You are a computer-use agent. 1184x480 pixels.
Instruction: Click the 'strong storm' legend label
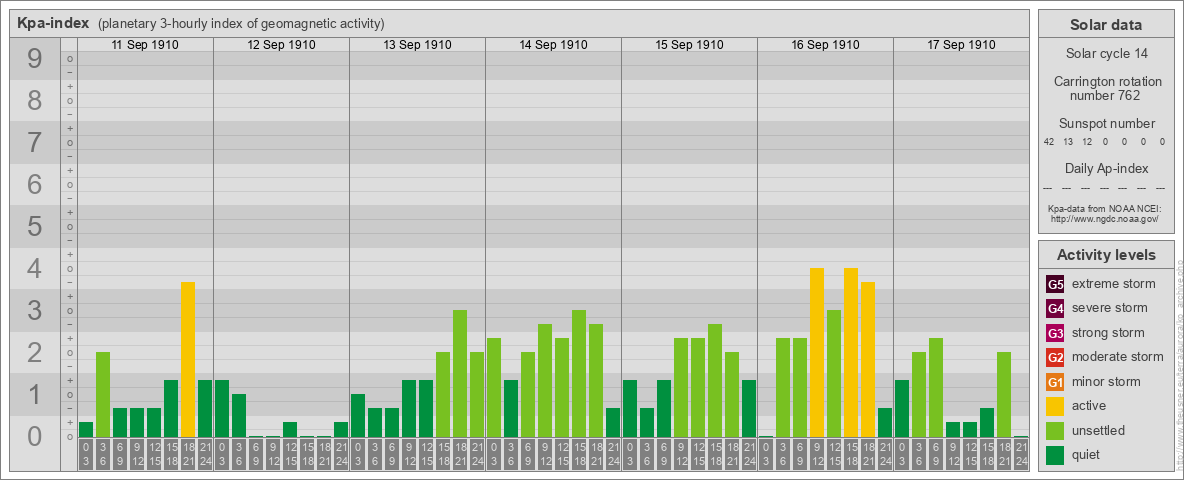[x=1108, y=332]
